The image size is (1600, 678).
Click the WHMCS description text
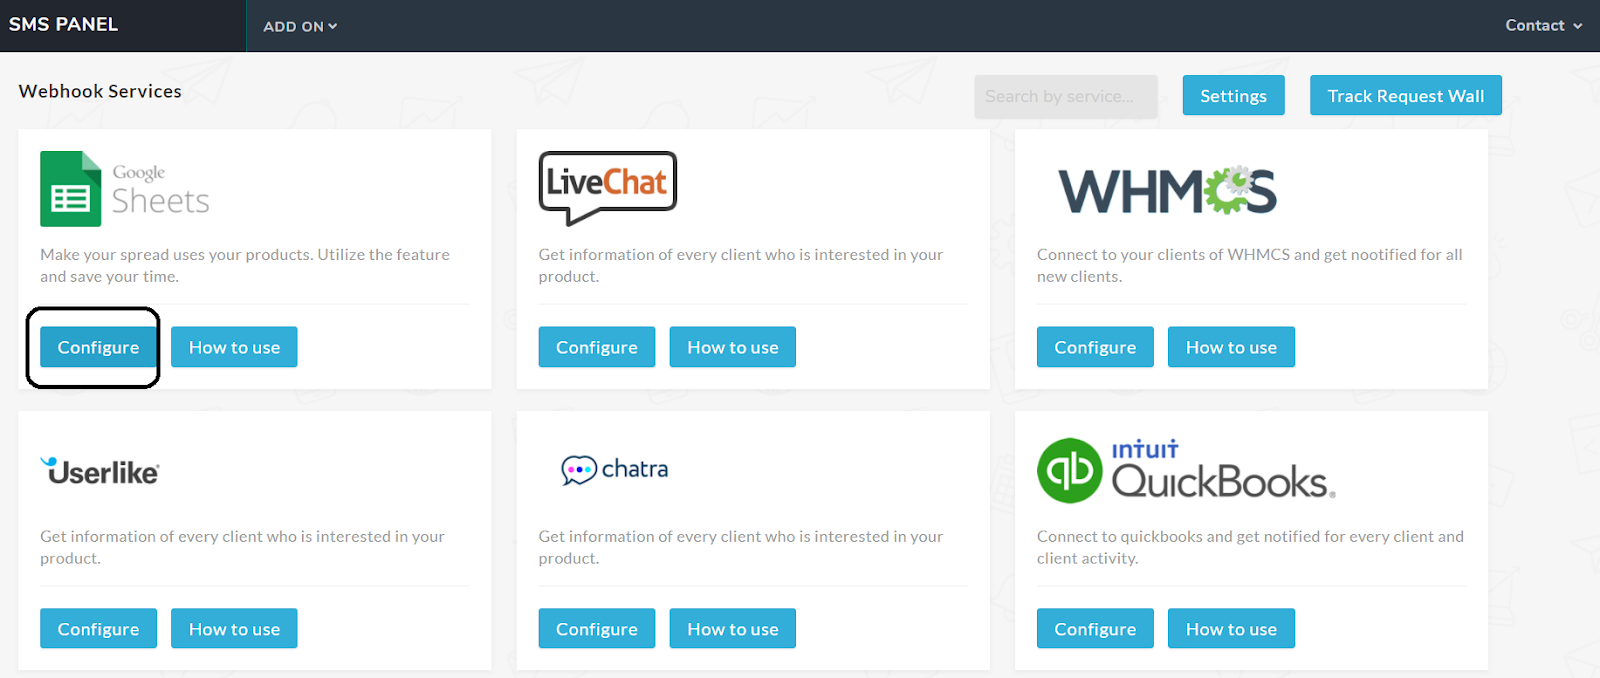coord(1249,266)
